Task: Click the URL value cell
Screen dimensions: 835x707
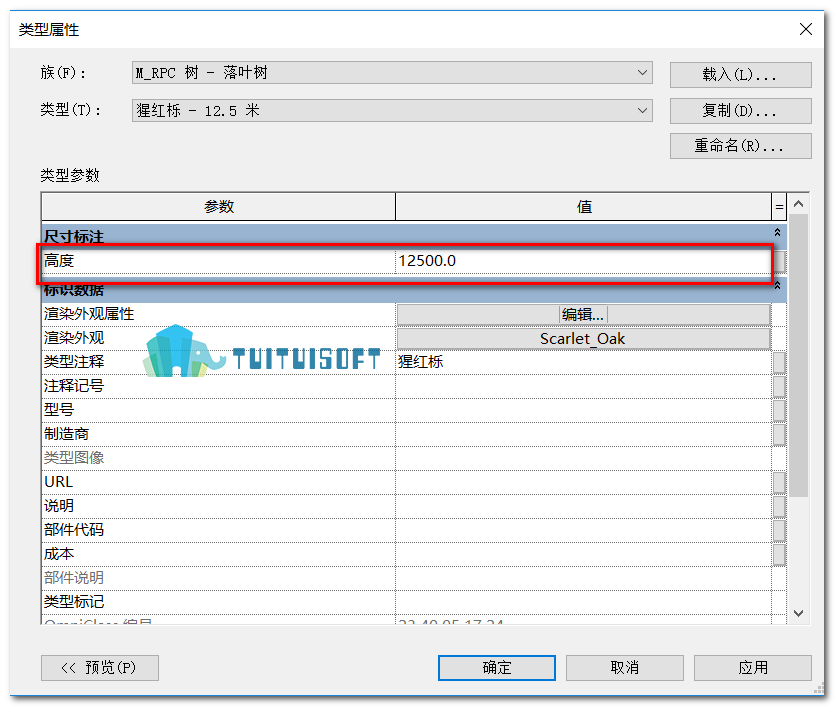Action: [x=583, y=482]
